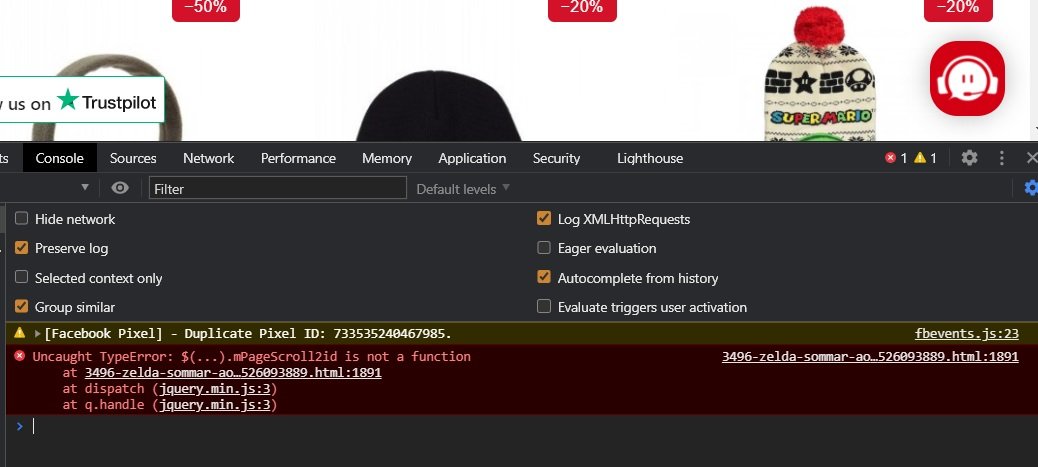Image resolution: width=1038 pixels, height=467 pixels.
Task: Expand the Facebook Pixel warning message
Action: (x=38, y=333)
